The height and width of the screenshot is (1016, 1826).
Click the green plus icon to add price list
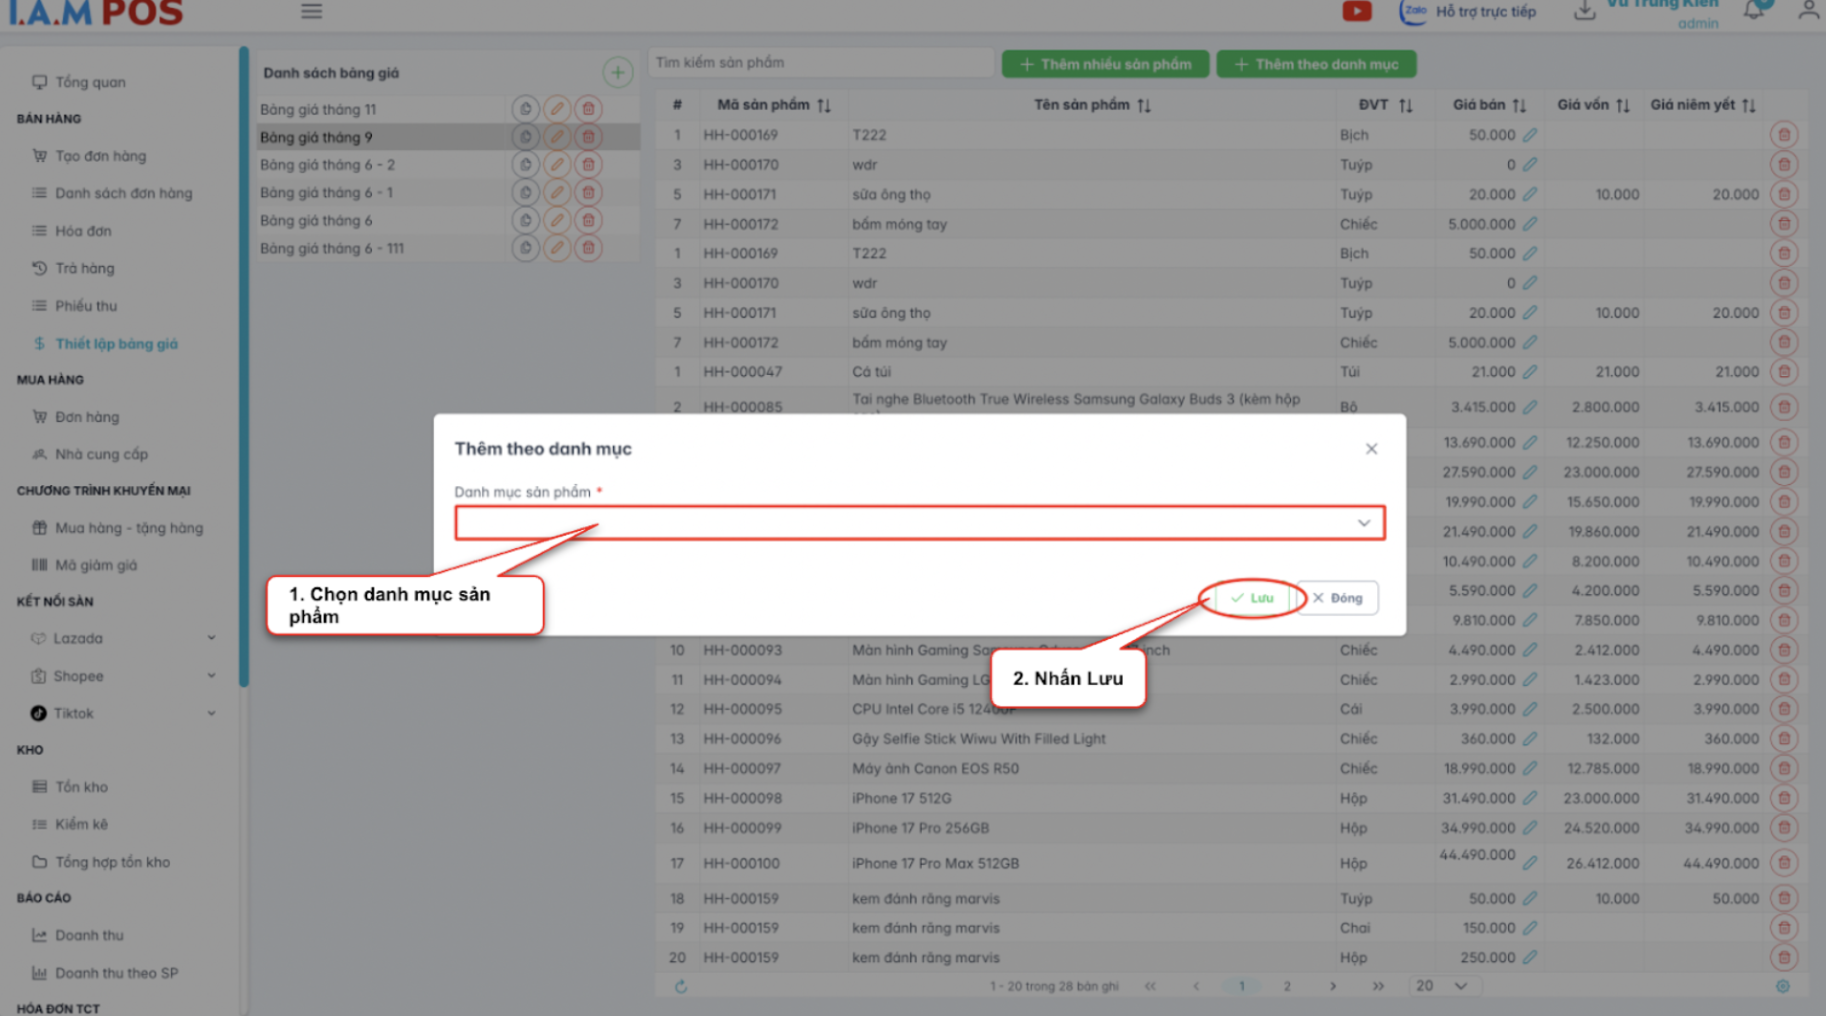point(617,72)
